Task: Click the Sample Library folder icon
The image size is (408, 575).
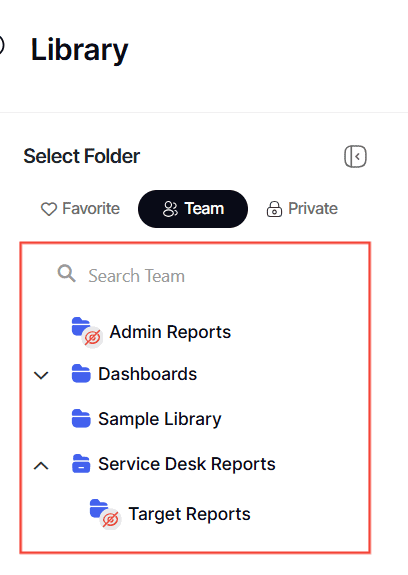Action: (x=81, y=419)
